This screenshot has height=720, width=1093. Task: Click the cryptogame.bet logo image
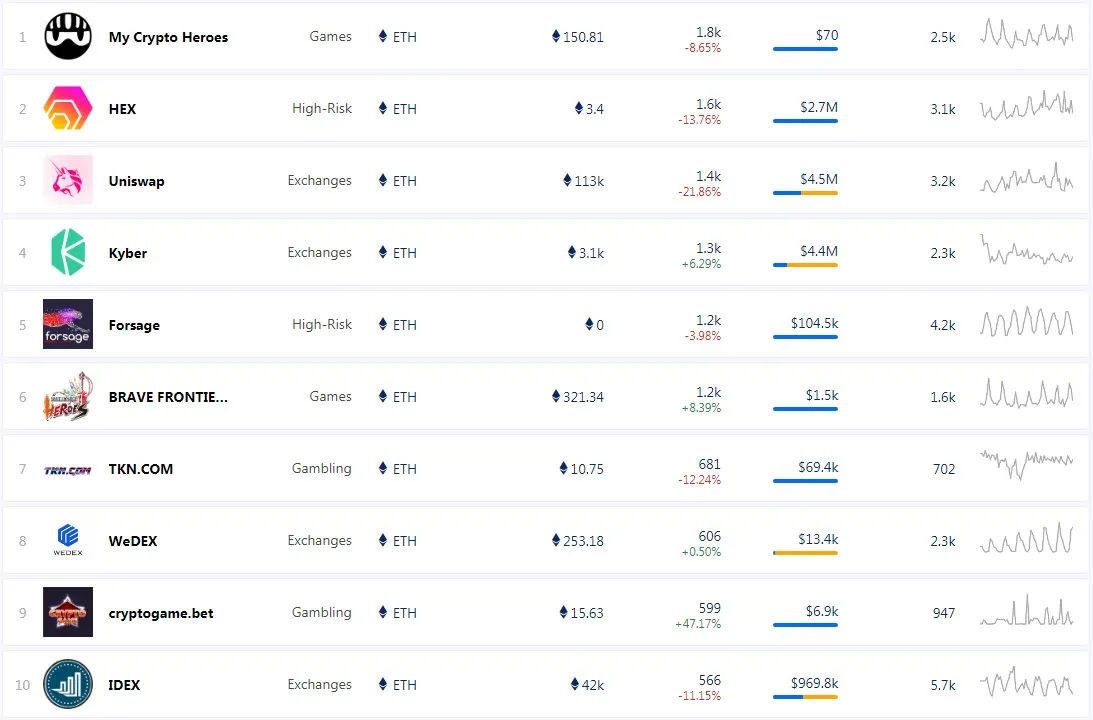tap(67, 612)
